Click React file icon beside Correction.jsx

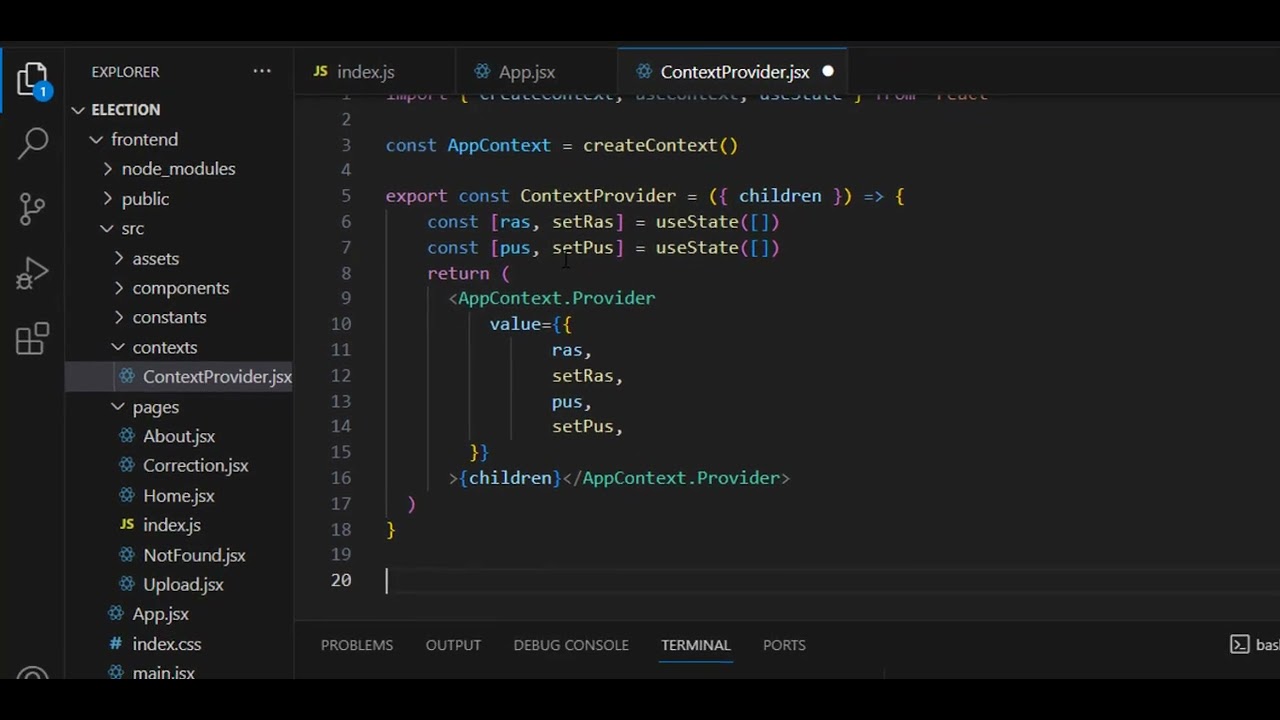[x=127, y=465]
